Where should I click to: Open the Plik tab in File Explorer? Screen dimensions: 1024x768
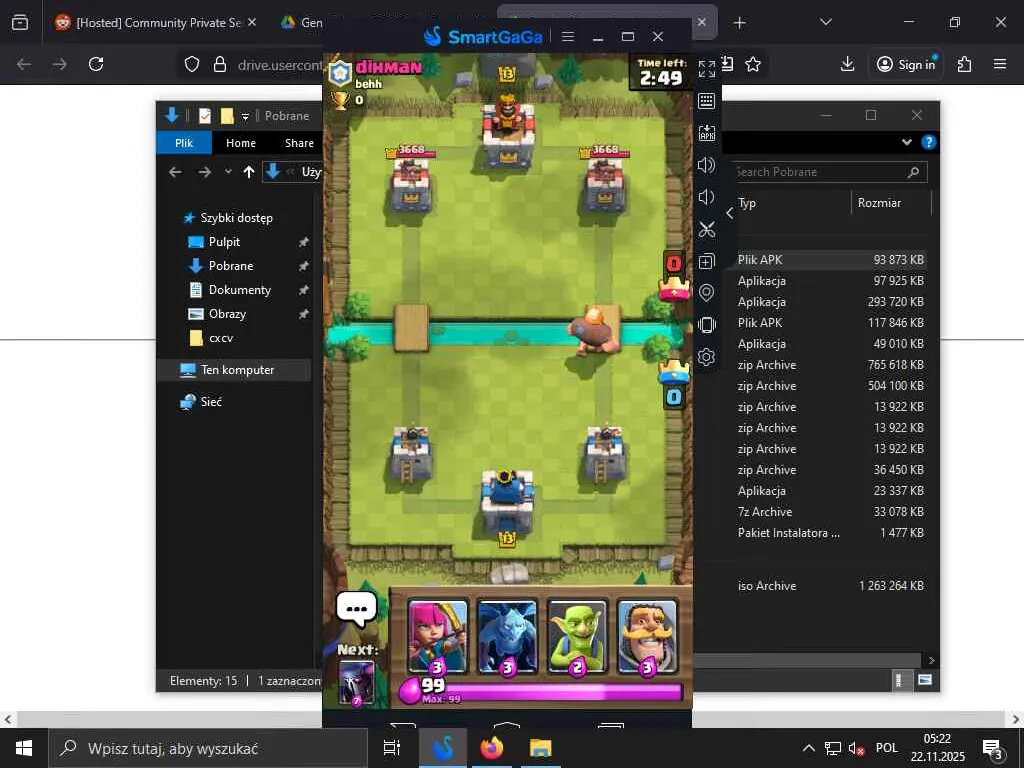click(184, 143)
